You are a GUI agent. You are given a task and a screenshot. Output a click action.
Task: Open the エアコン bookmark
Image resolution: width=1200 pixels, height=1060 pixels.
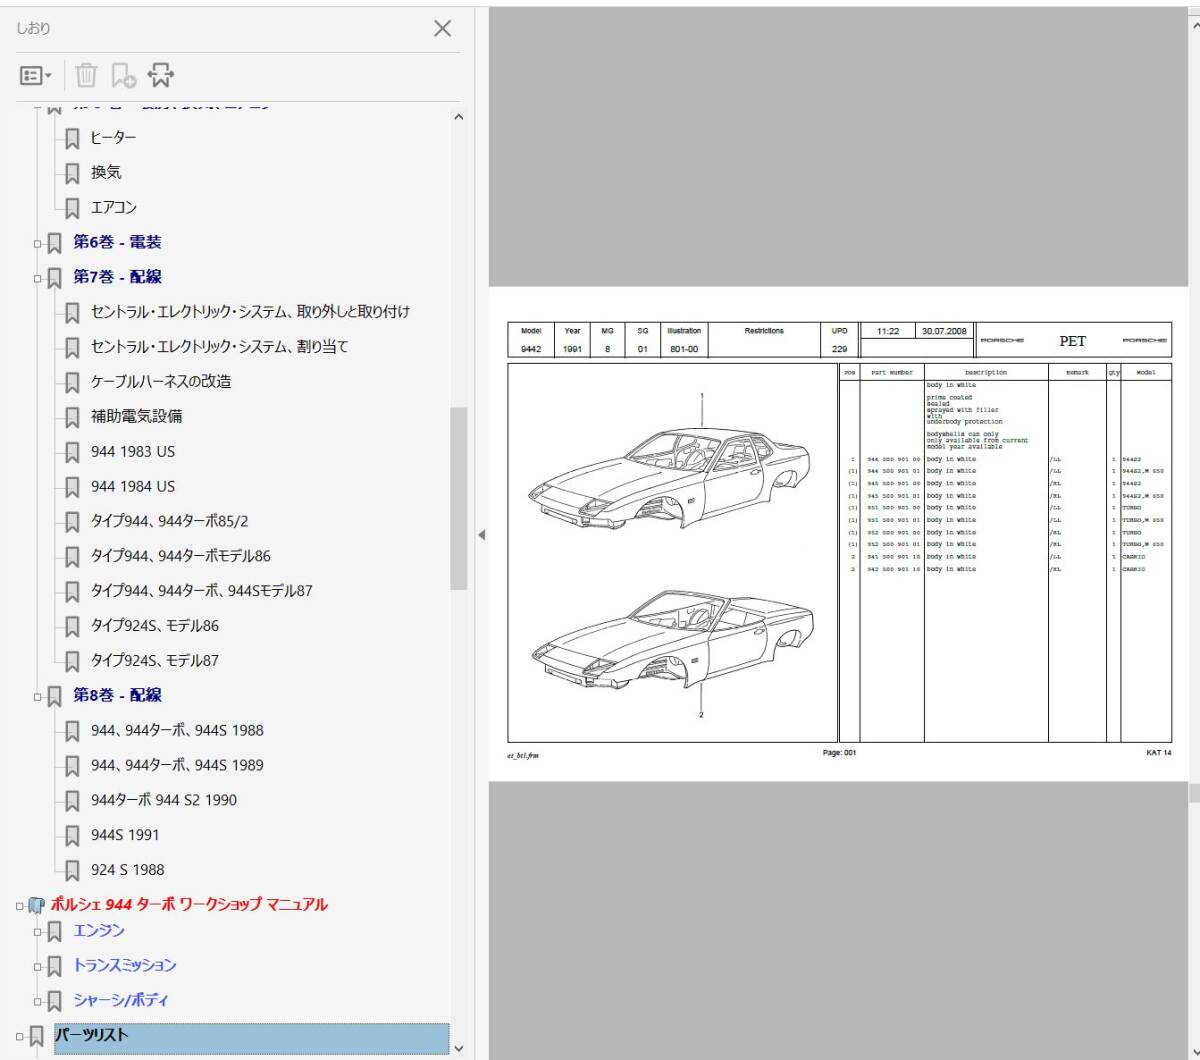click(x=113, y=207)
